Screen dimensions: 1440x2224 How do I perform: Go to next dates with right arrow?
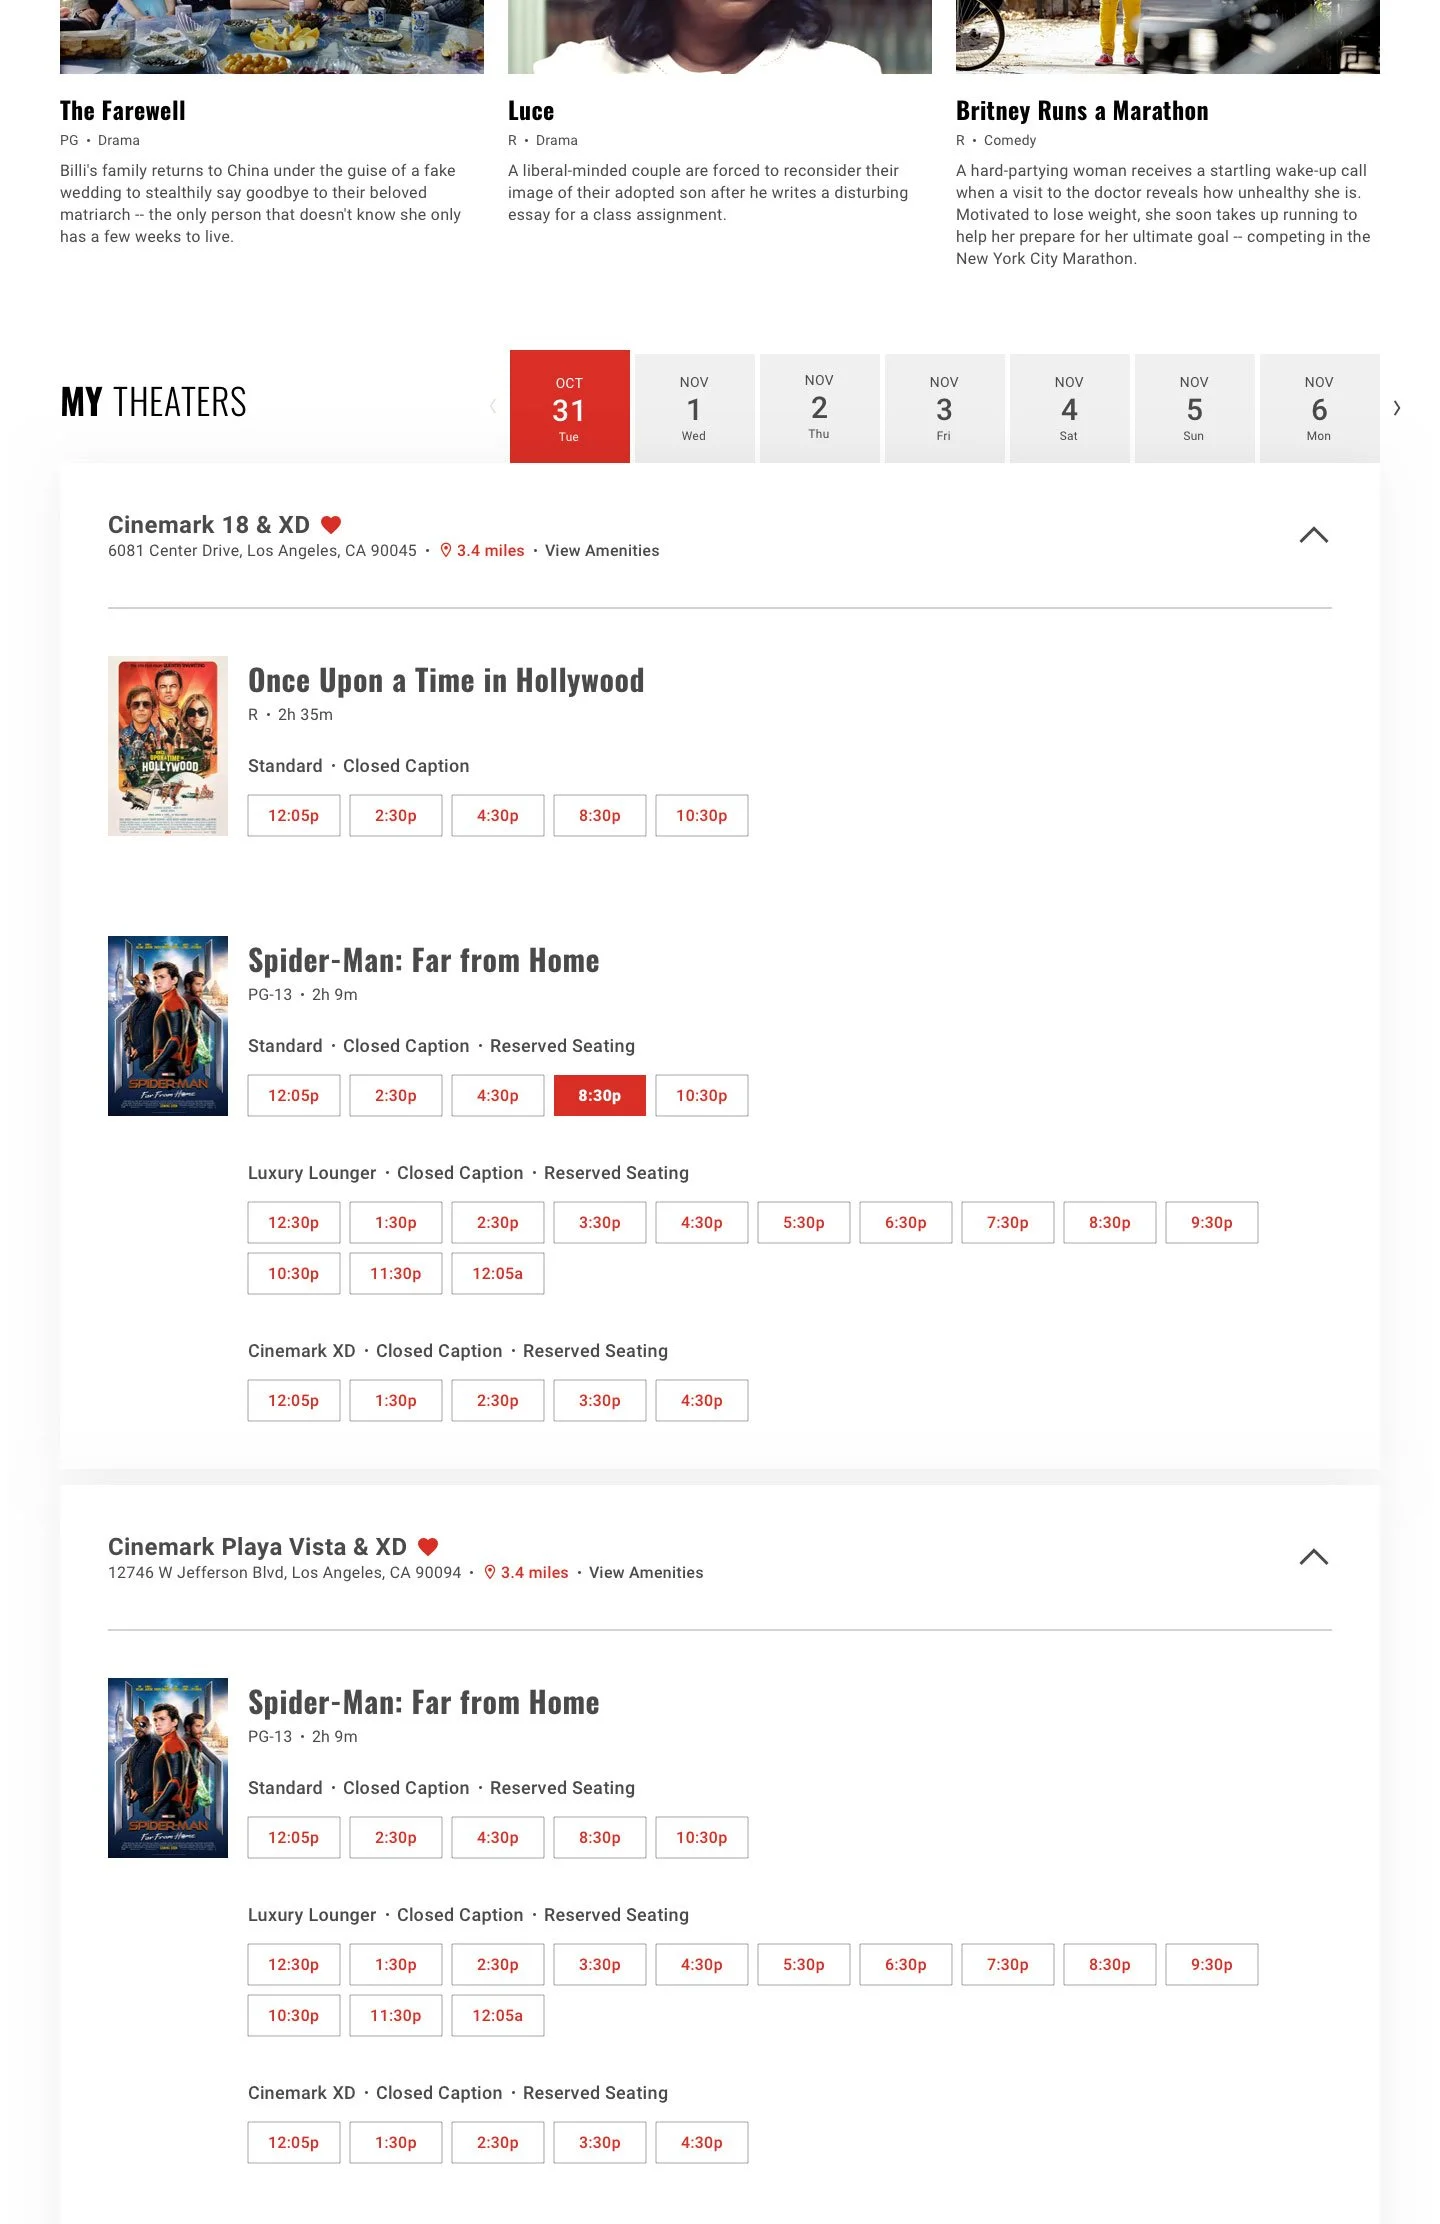[x=1397, y=408]
